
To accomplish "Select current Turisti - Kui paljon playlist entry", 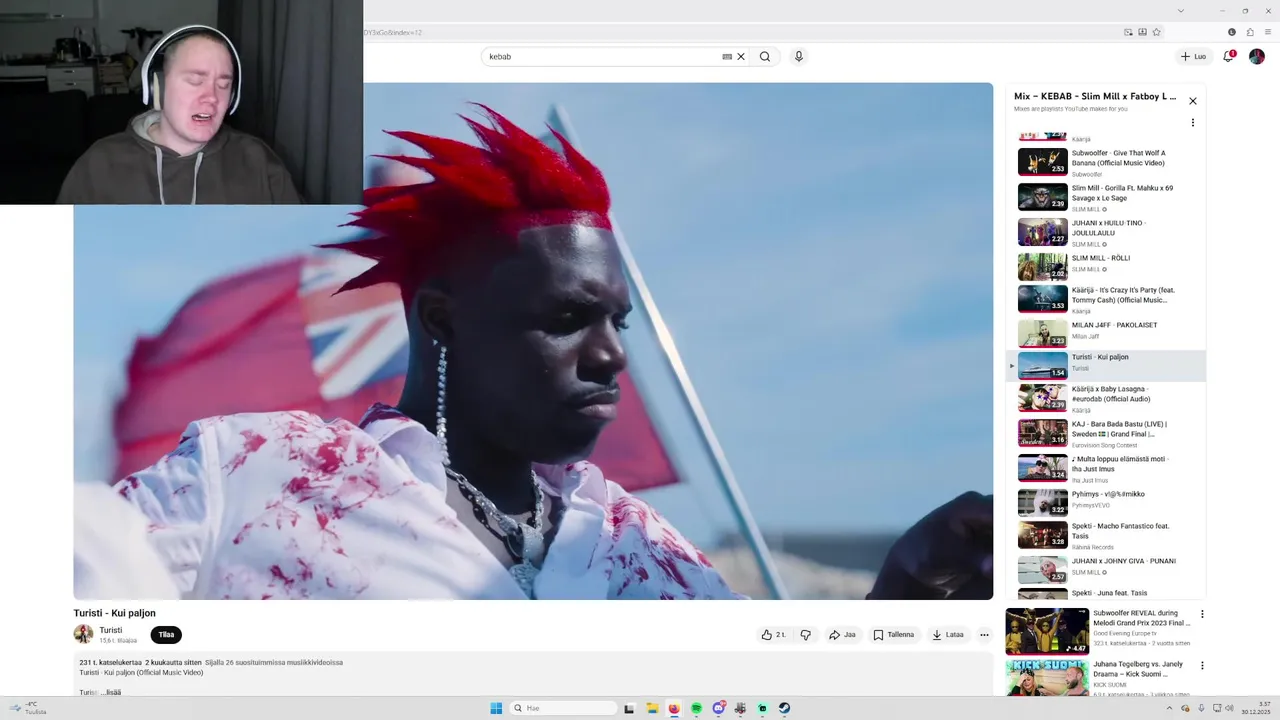I will pos(1106,365).
